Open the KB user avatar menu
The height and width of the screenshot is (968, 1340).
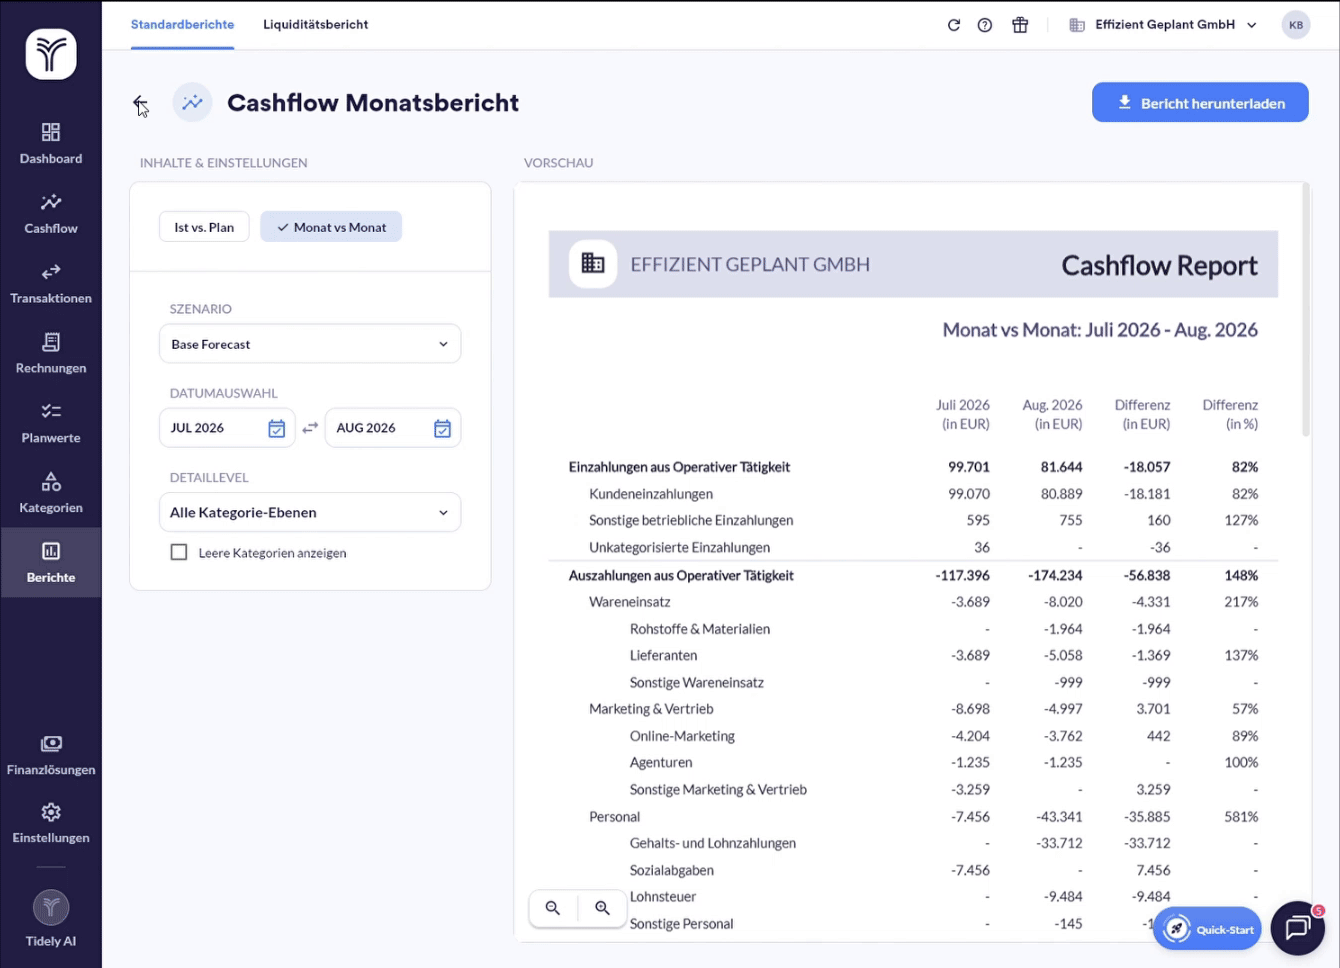1296,25
